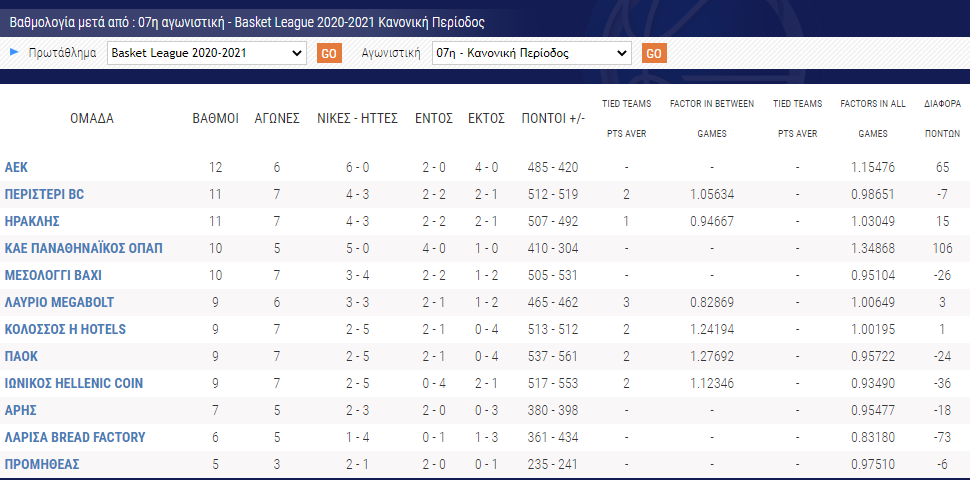Image resolution: width=971 pixels, height=480 pixels.
Task: Click the GO button next to the Αγωνιστική dropdown
Action: tap(654, 53)
